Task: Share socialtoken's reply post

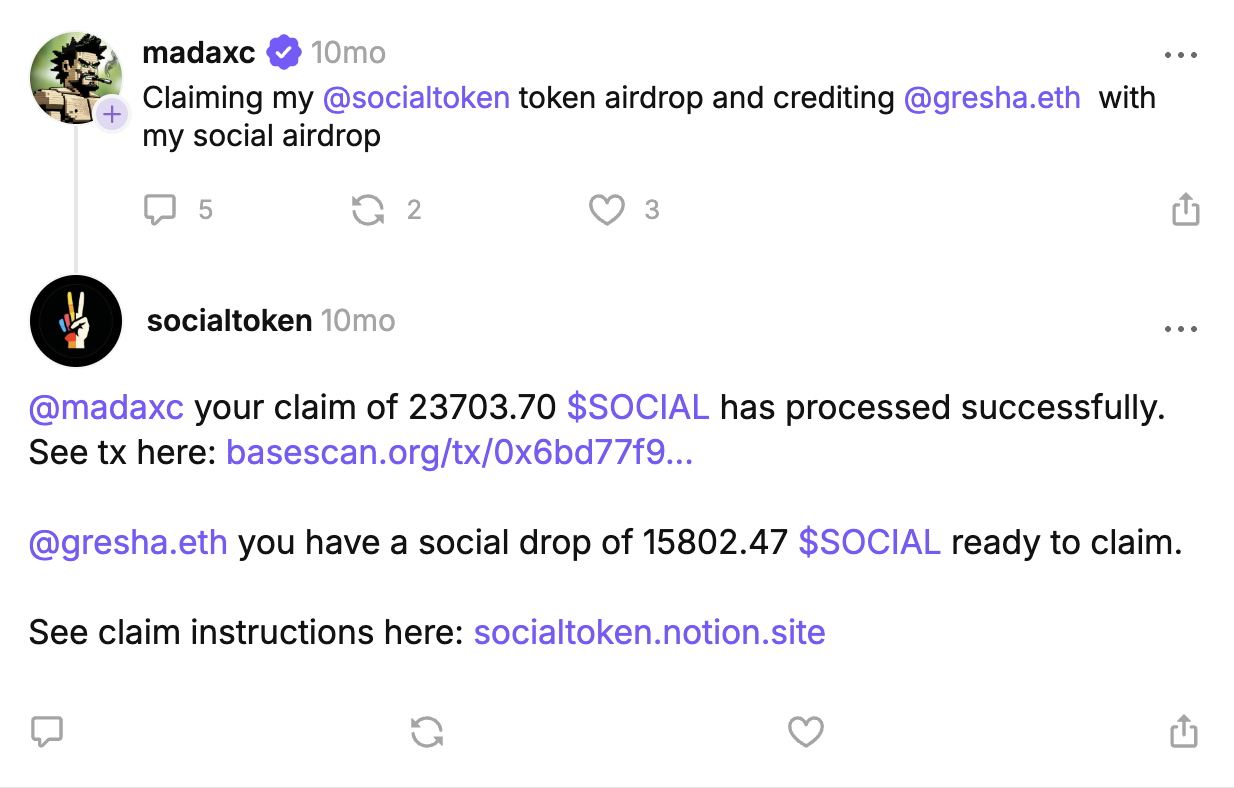Action: [x=1183, y=732]
